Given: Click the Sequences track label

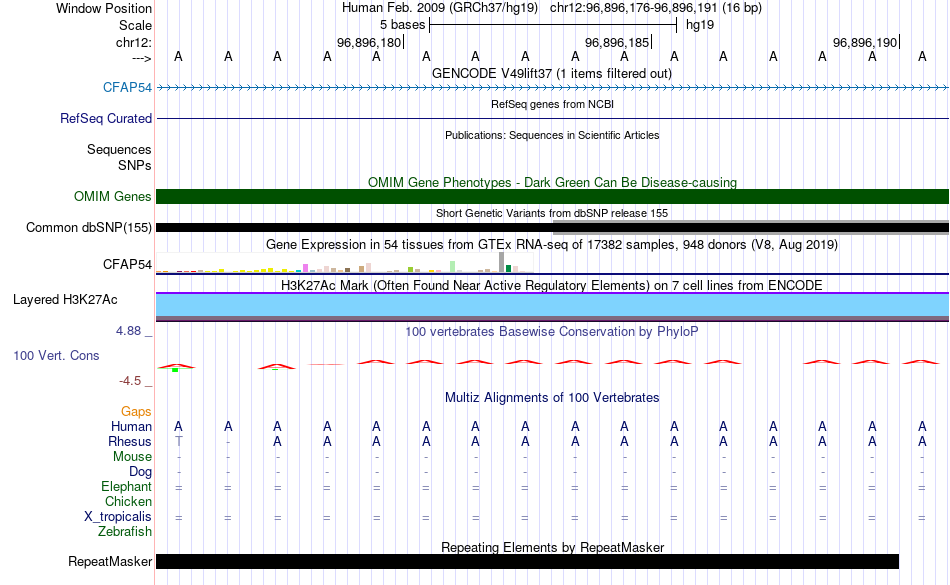Looking at the screenshot, I should click(x=119, y=149).
